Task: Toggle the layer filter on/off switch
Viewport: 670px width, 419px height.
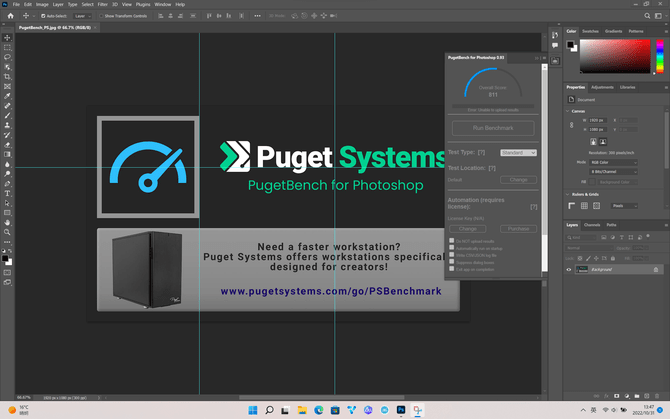Action: (648, 236)
